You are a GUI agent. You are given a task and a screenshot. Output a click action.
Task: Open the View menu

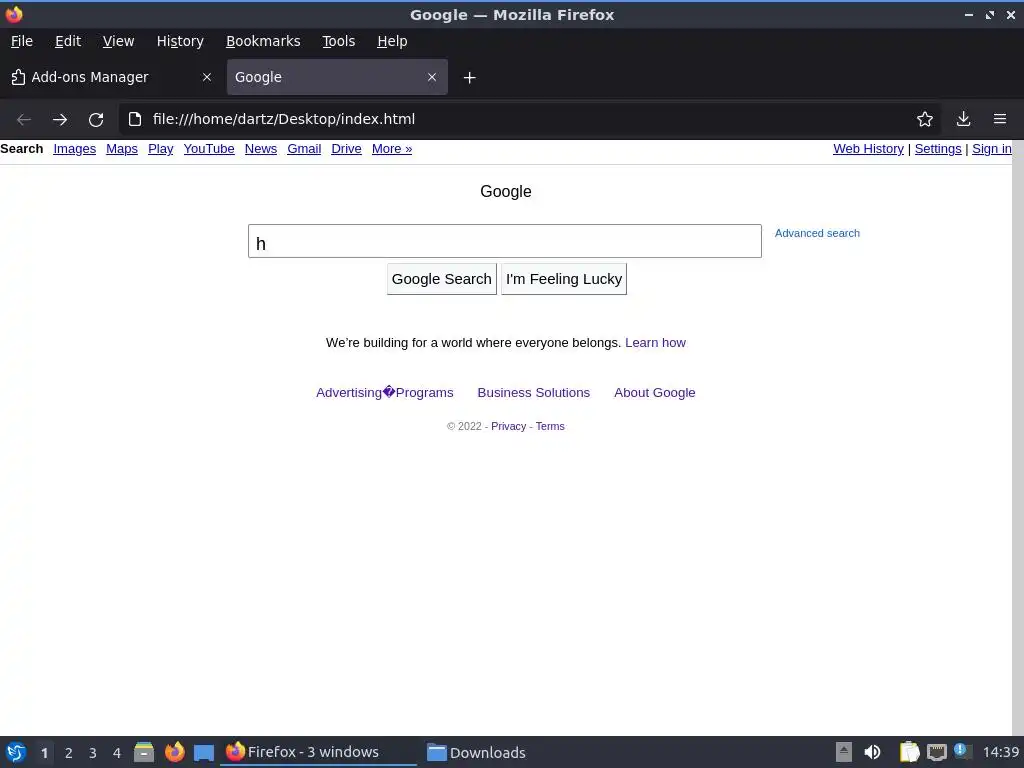tap(118, 41)
